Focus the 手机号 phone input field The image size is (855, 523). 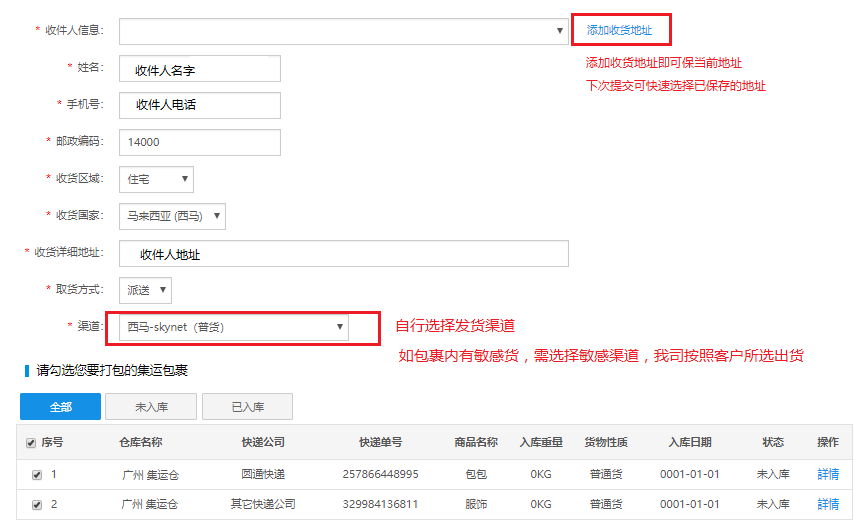pos(199,105)
